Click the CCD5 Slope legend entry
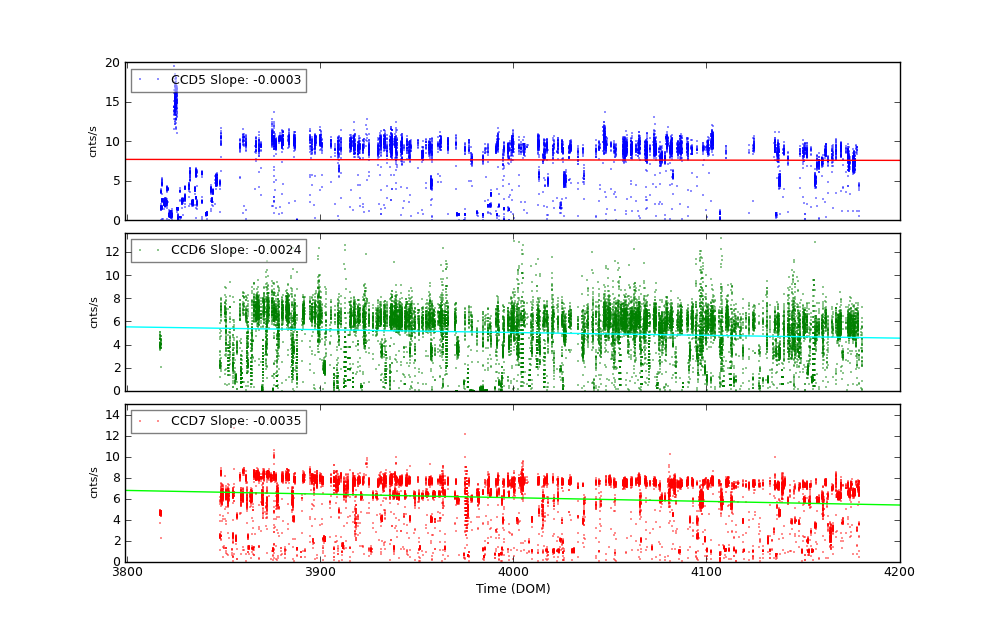This screenshot has width=1000, height=624. click(x=235, y=80)
